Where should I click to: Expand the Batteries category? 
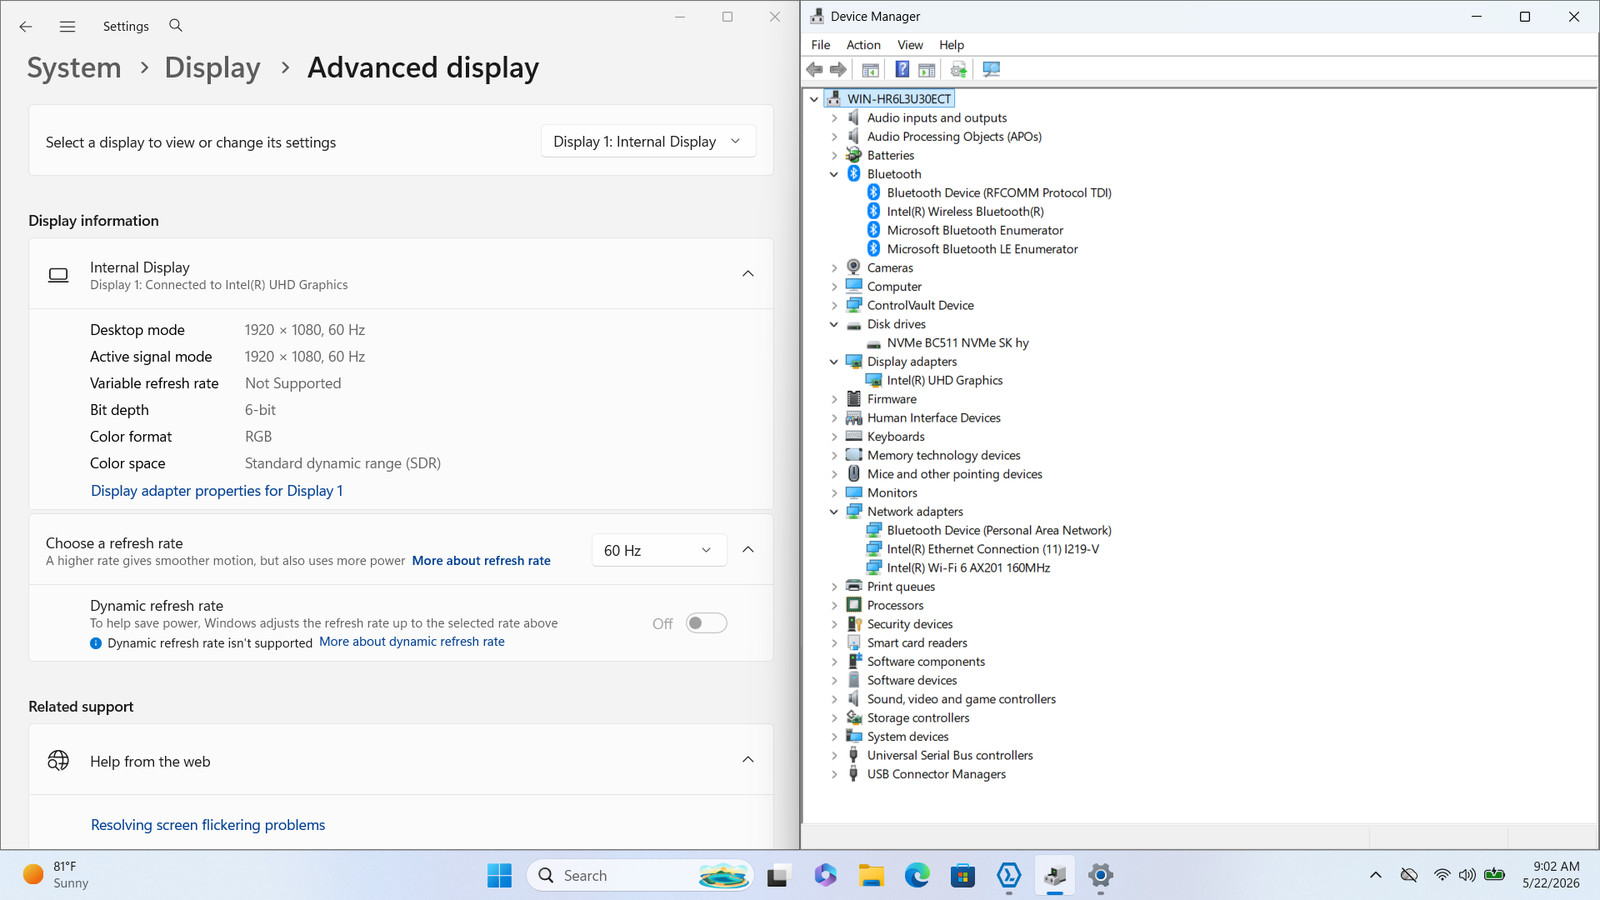834,155
